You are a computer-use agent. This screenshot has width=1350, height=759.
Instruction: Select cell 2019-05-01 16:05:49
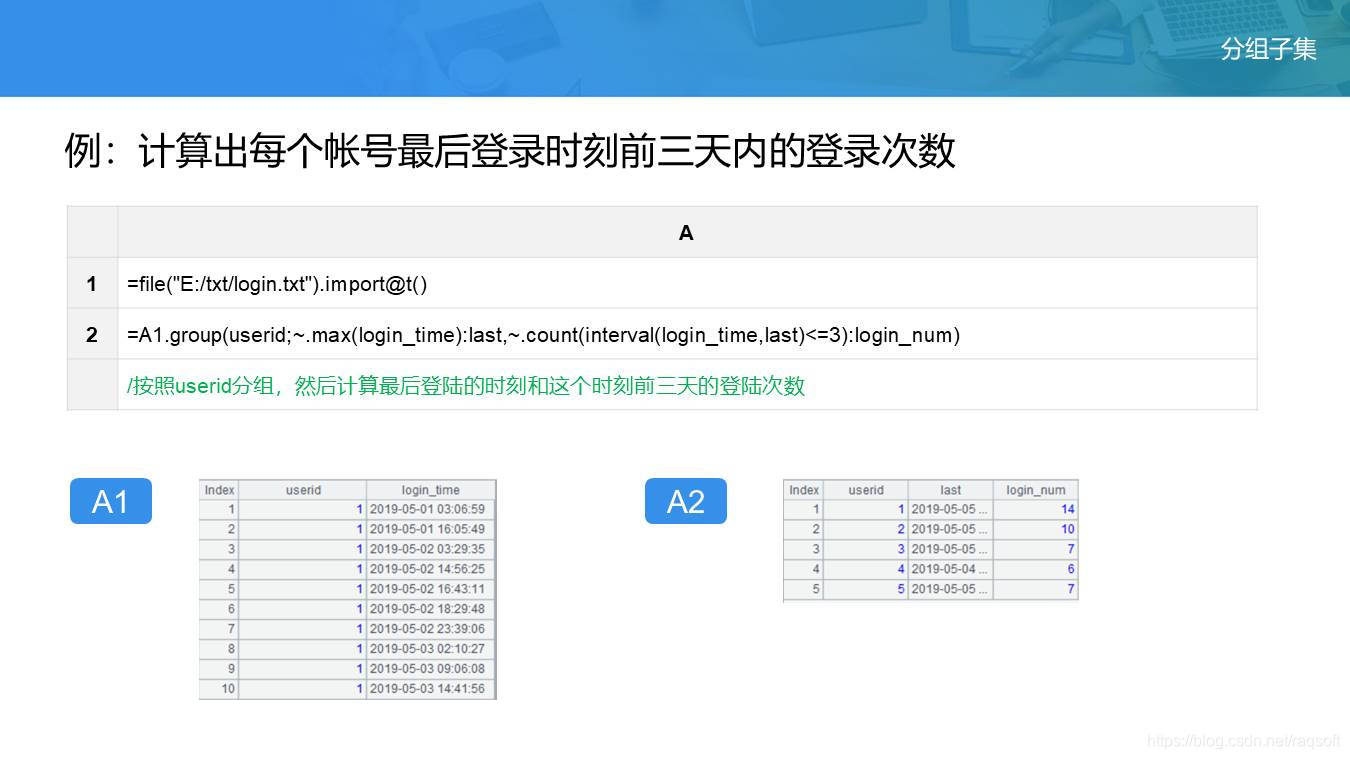431,529
